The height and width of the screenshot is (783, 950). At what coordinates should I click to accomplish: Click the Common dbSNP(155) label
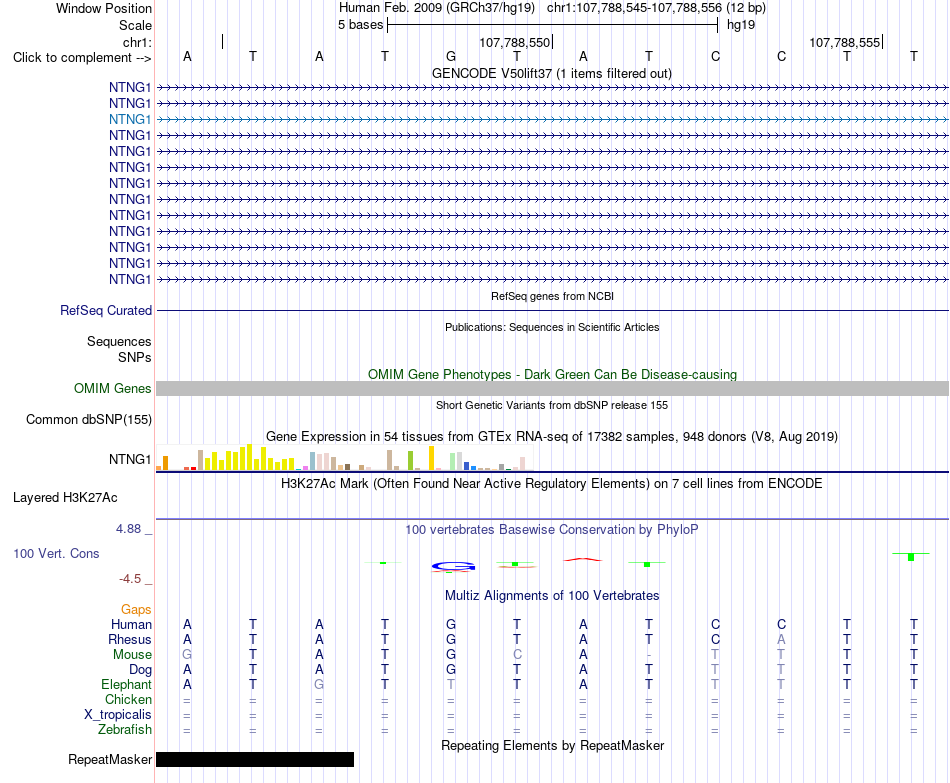point(89,419)
